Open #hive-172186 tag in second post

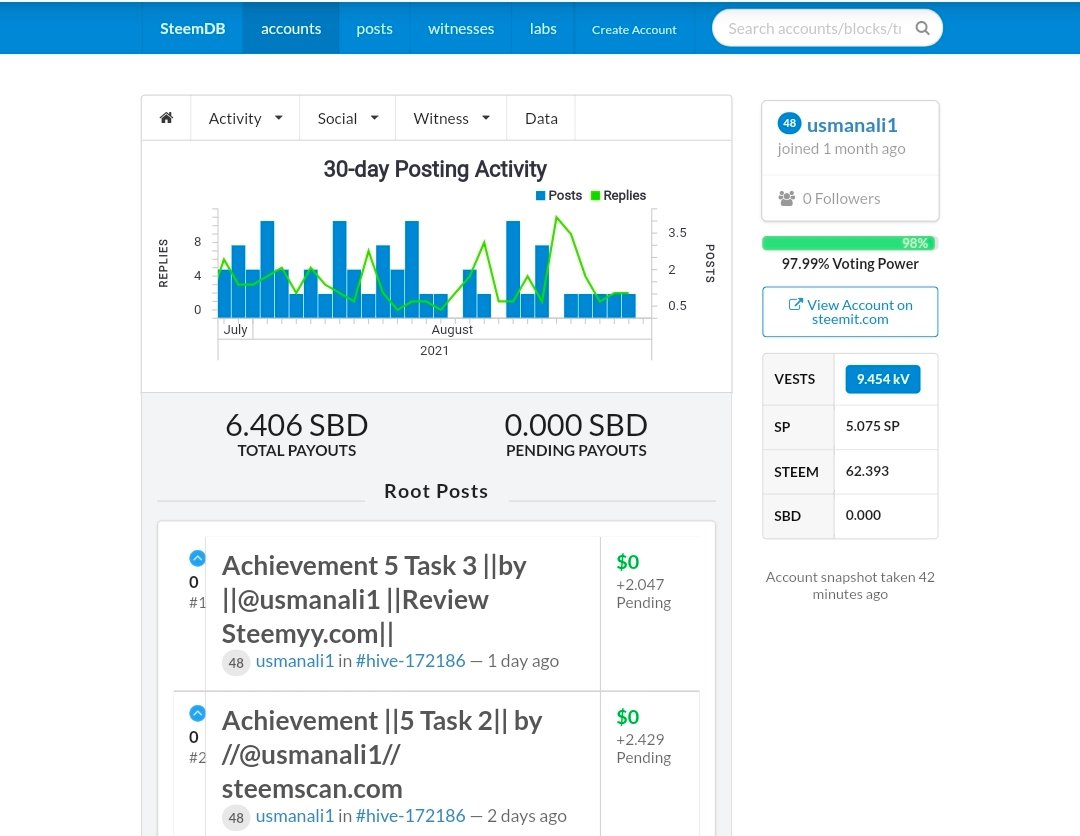coord(411,816)
